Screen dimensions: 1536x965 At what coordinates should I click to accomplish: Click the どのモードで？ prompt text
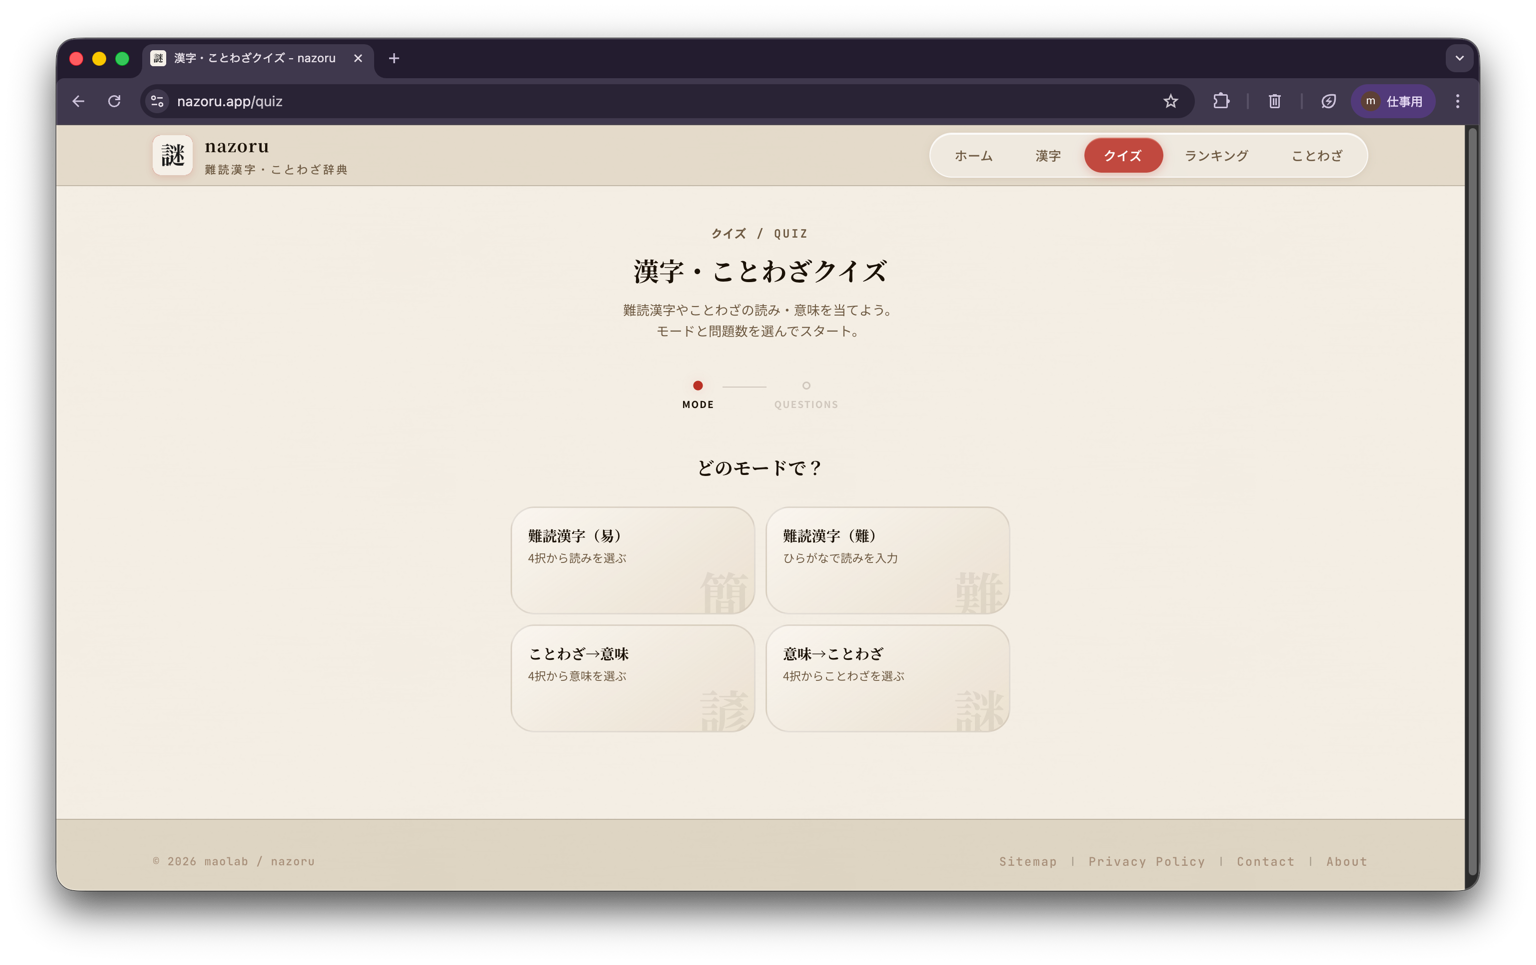pyautogui.click(x=760, y=468)
